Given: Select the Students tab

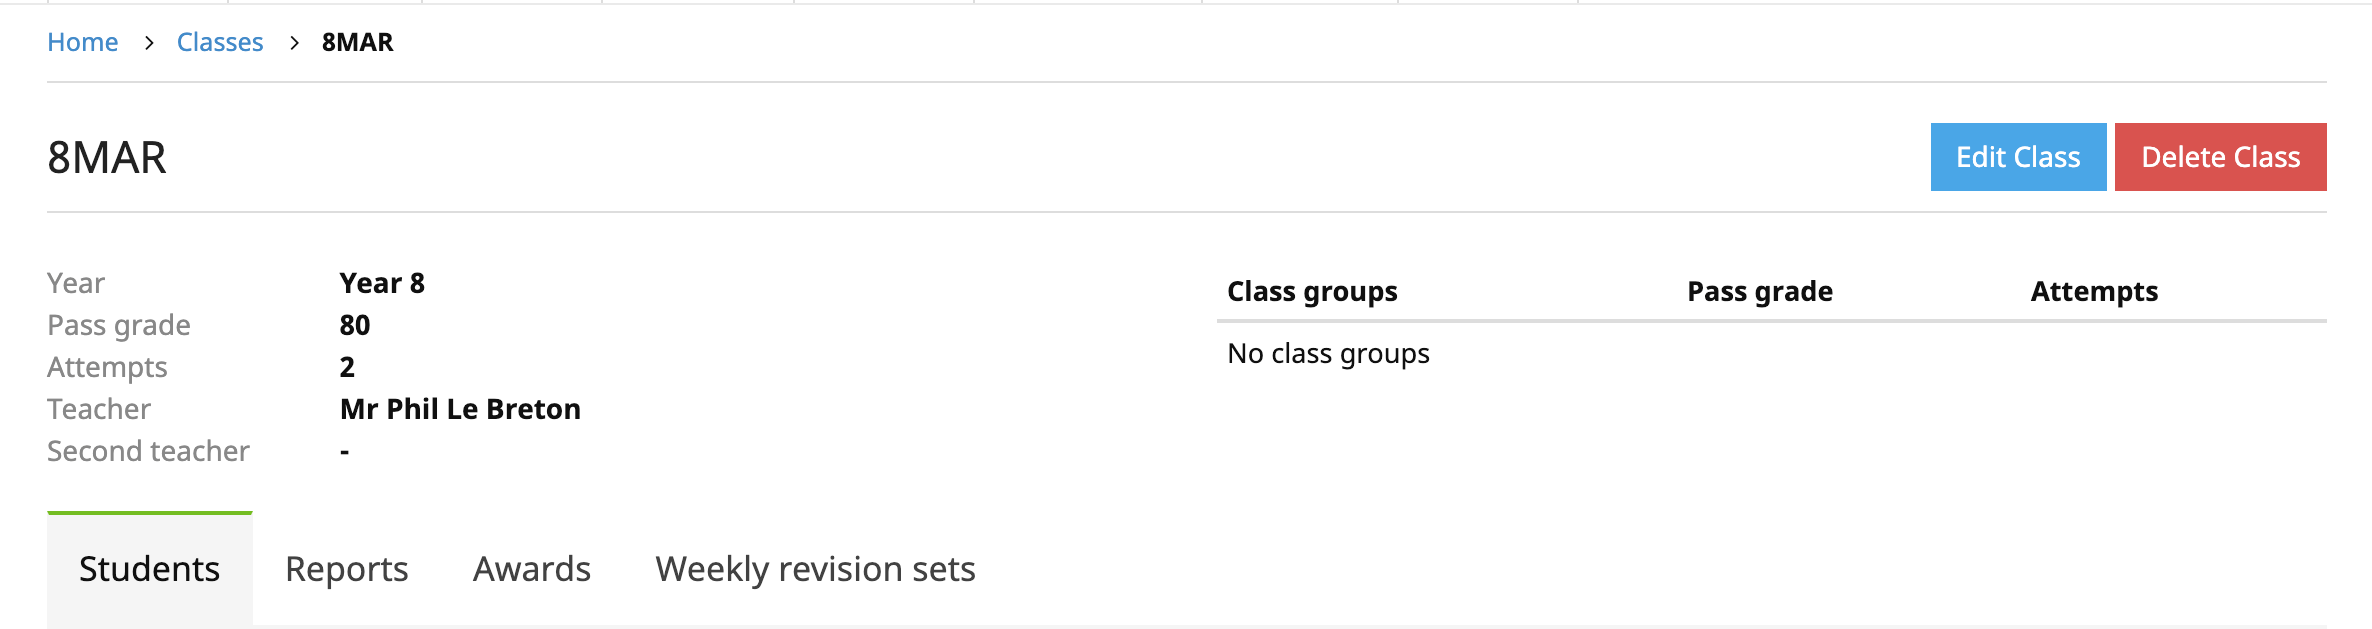Looking at the screenshot, I should click(x=149, y=568).
